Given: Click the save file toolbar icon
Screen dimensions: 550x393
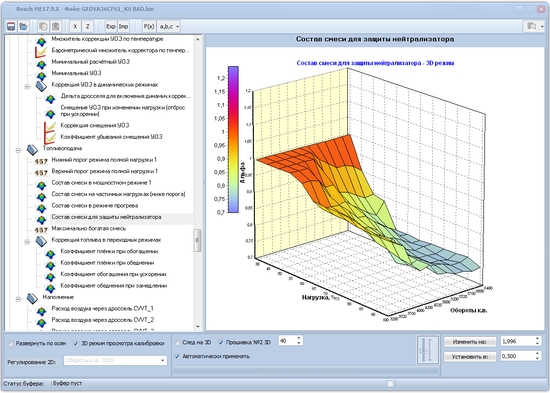Looking at the screenshot, I should [x=11, y=26].
